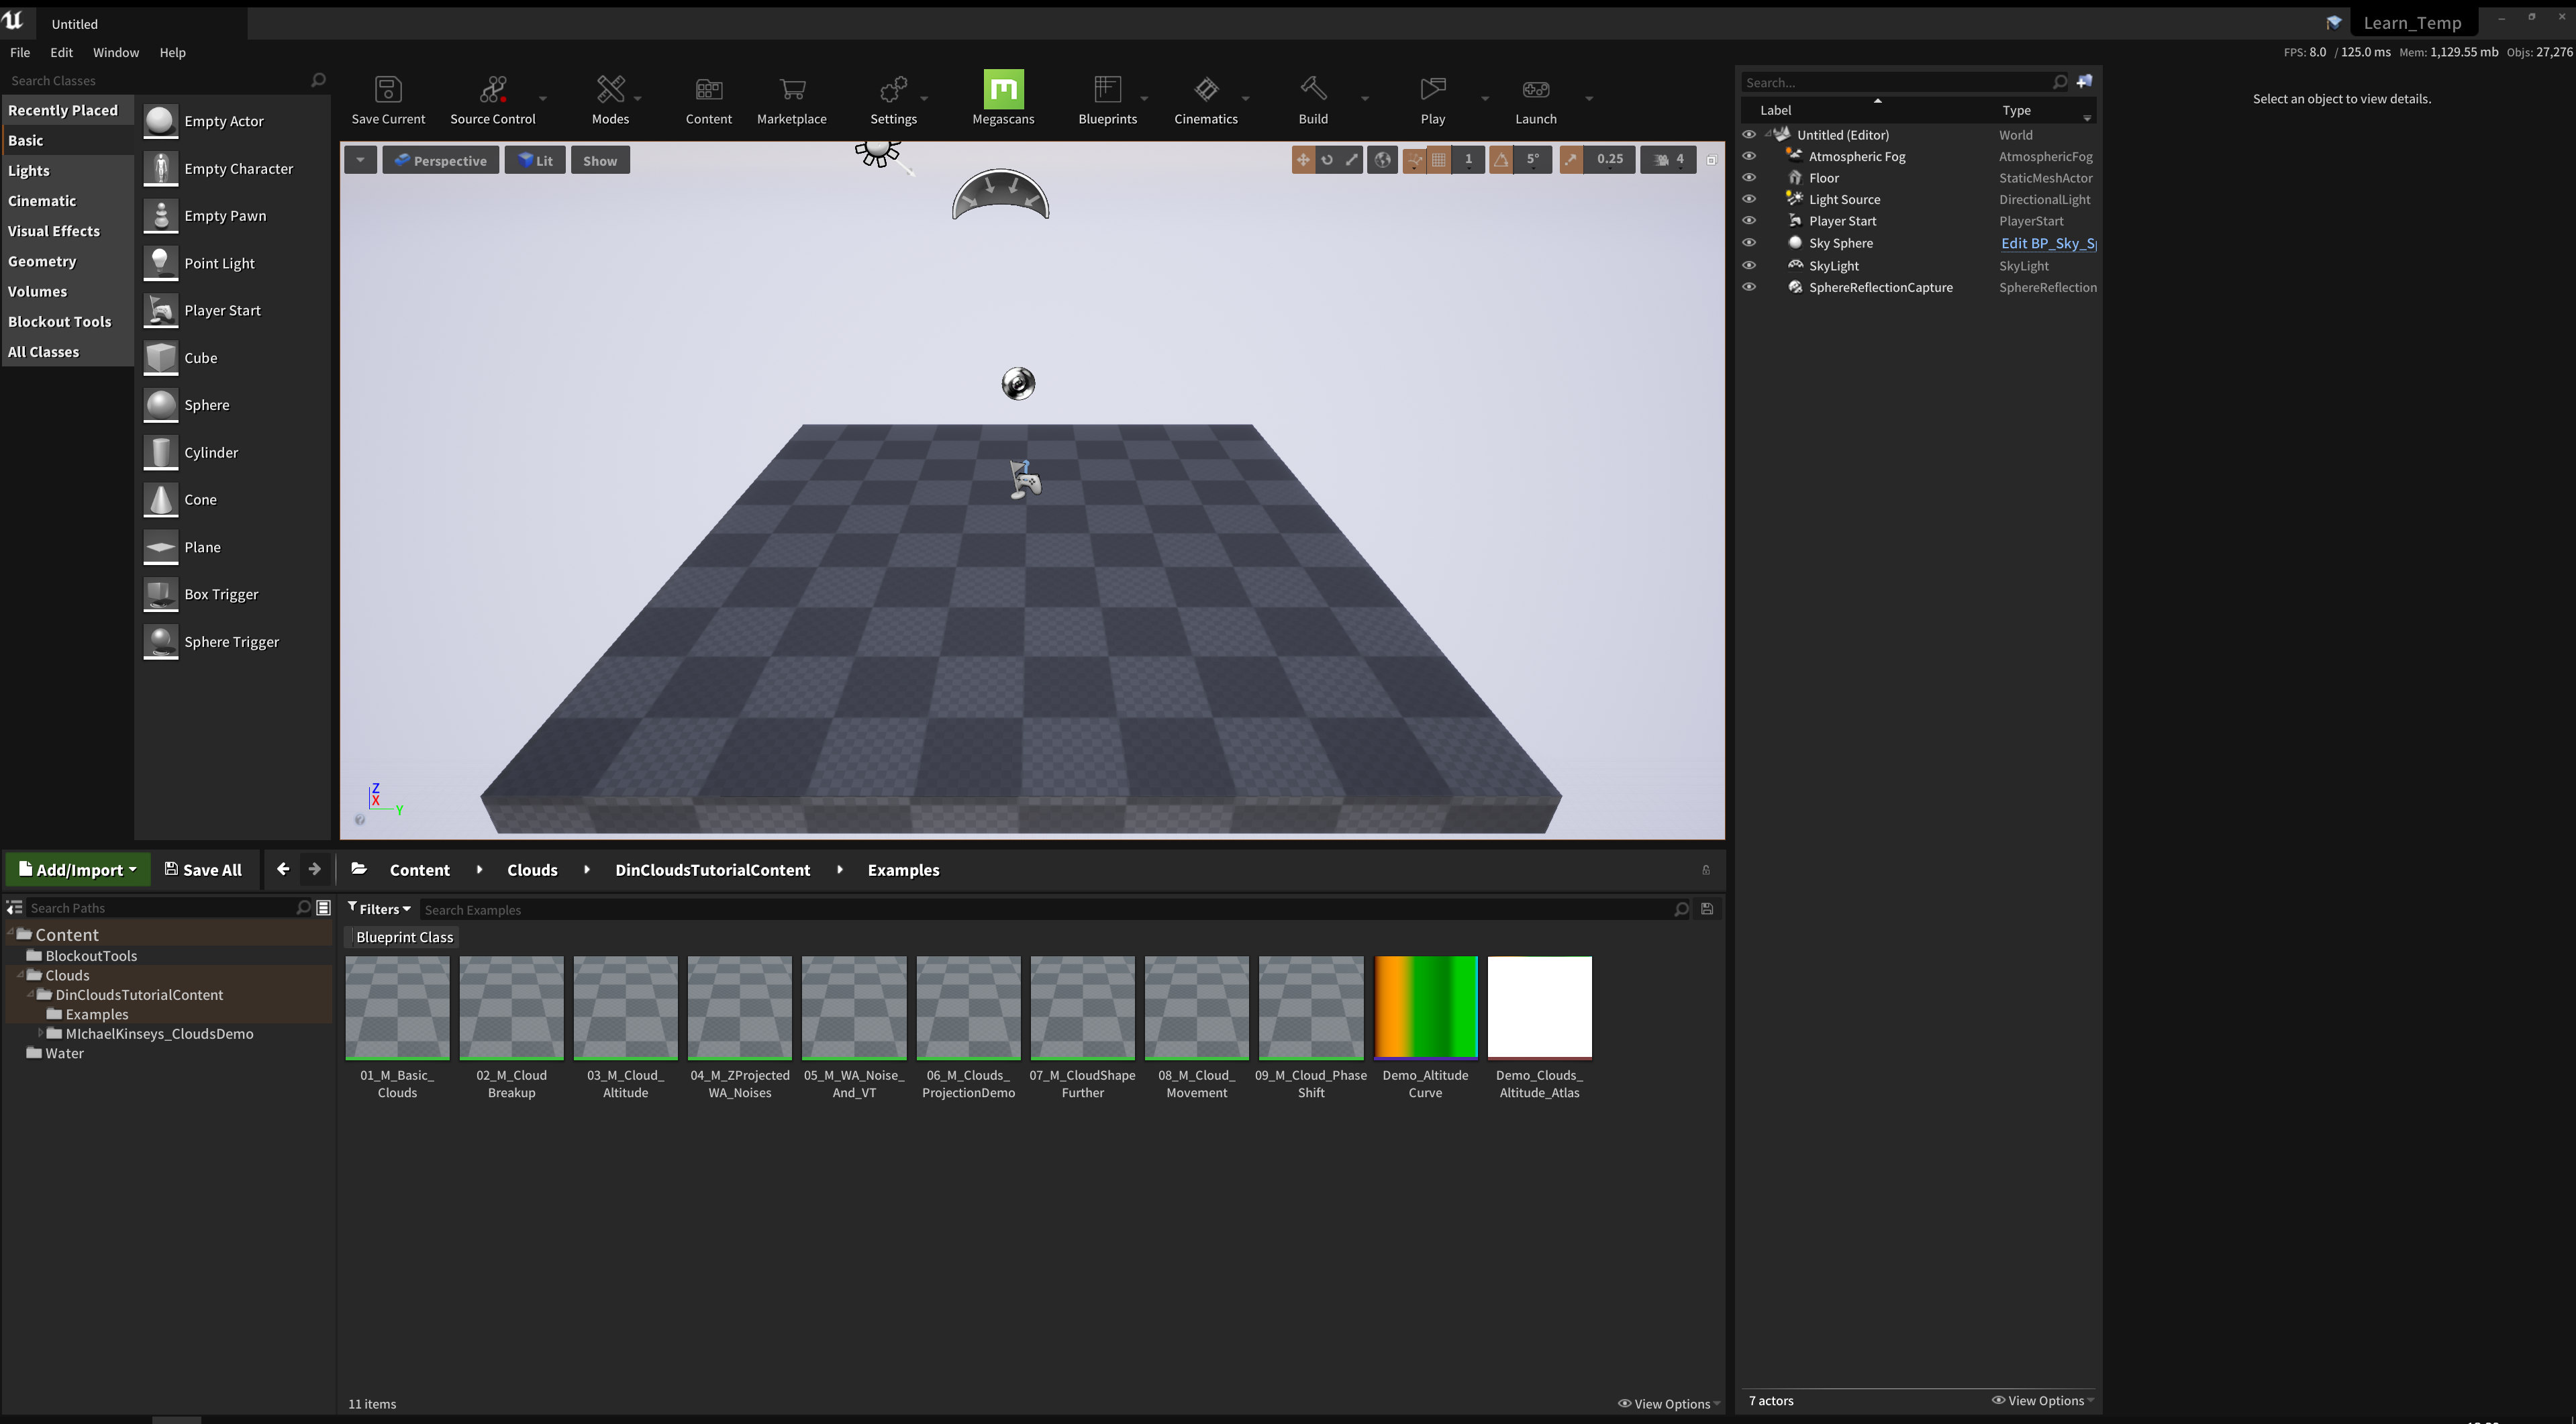Collapse the DinCloudsTutorialContent folder tree

tap(31, 995)
